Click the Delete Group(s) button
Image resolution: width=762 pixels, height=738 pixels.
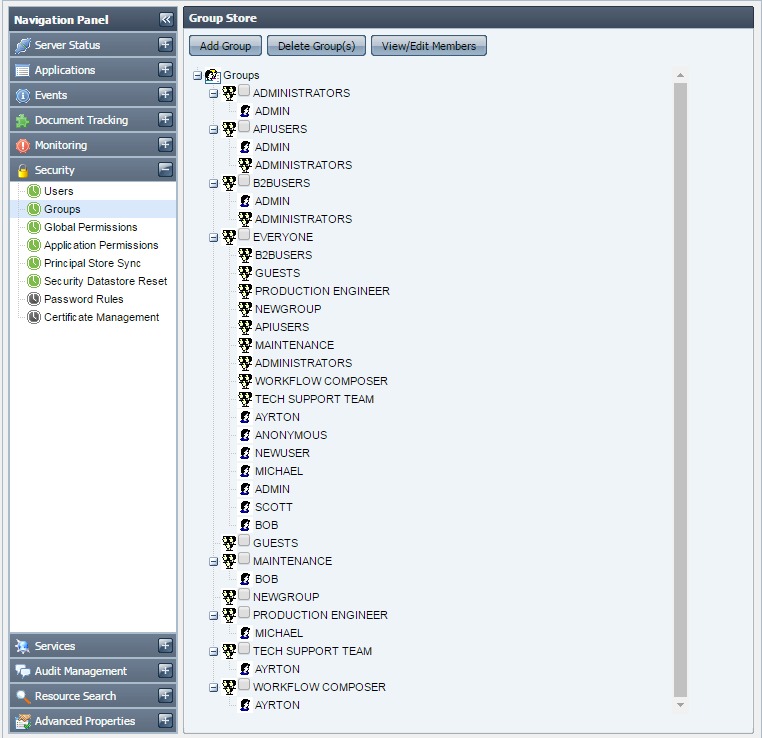pos(316,46)
